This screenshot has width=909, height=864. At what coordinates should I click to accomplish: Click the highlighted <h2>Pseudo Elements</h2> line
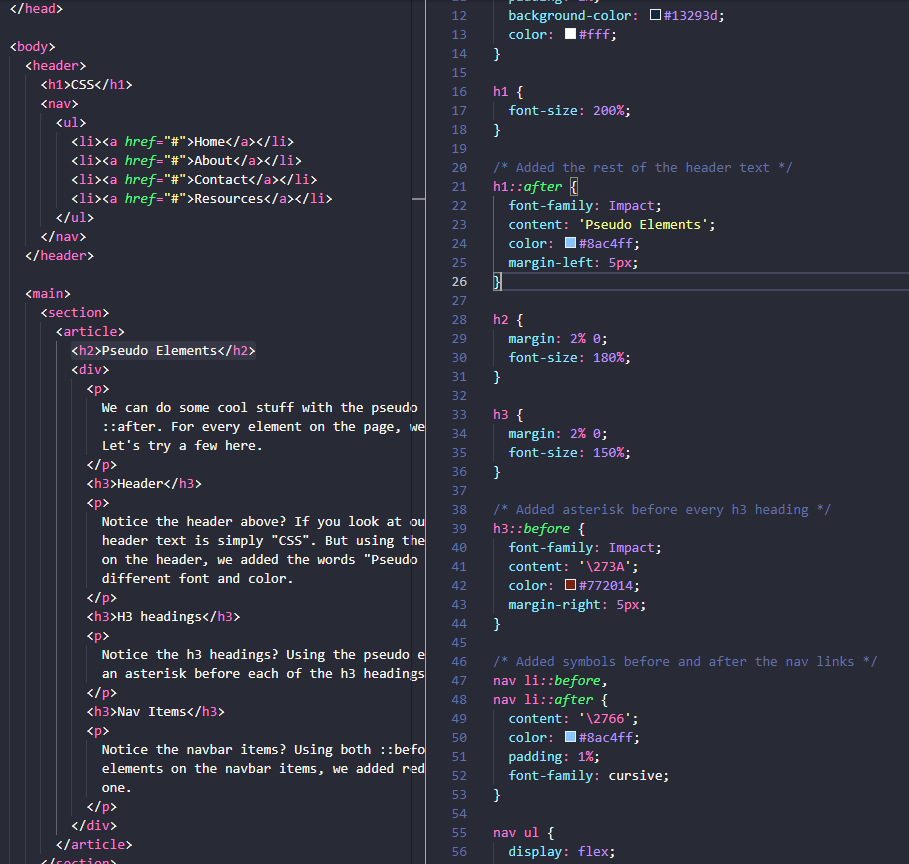(x=163, y=350)
